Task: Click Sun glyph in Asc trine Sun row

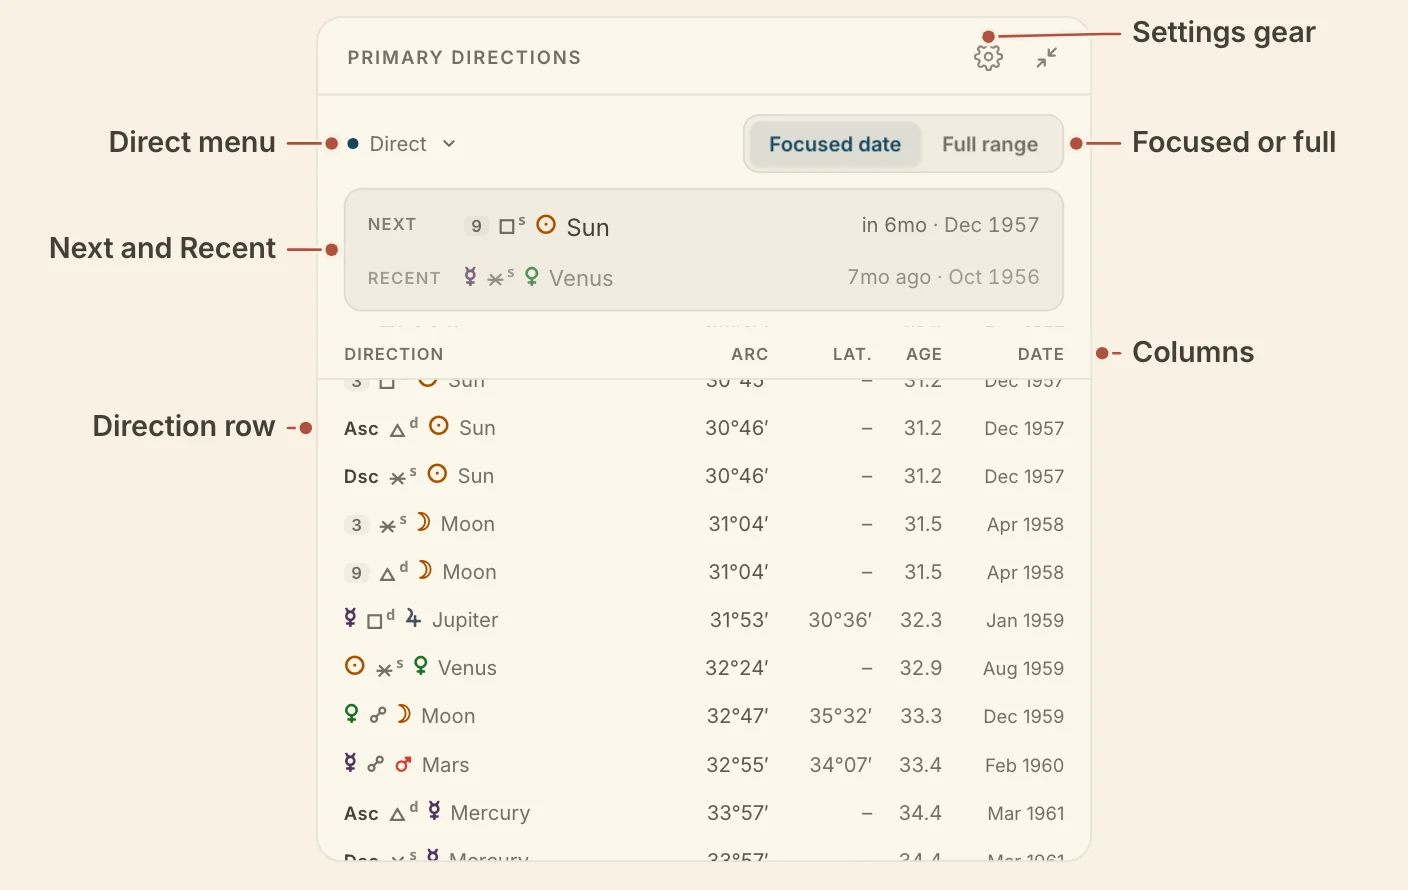Action: click(439, 426)
